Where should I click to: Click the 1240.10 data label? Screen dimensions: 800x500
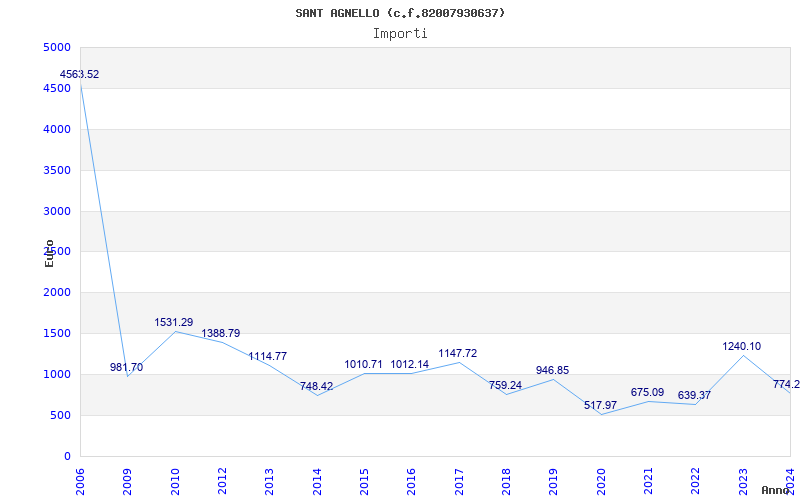[741, 346]
